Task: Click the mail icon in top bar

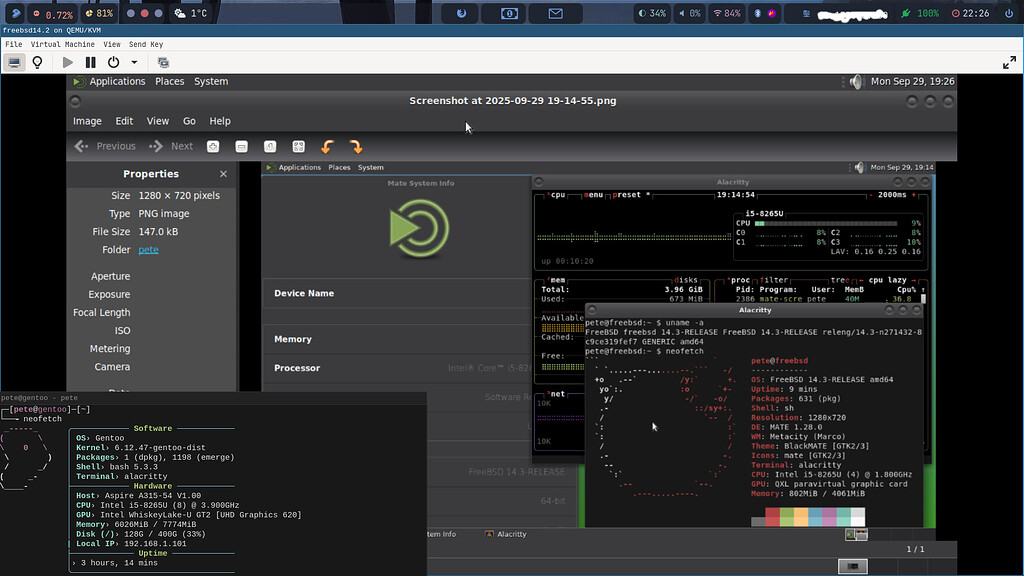Action: tap(555, 14)
